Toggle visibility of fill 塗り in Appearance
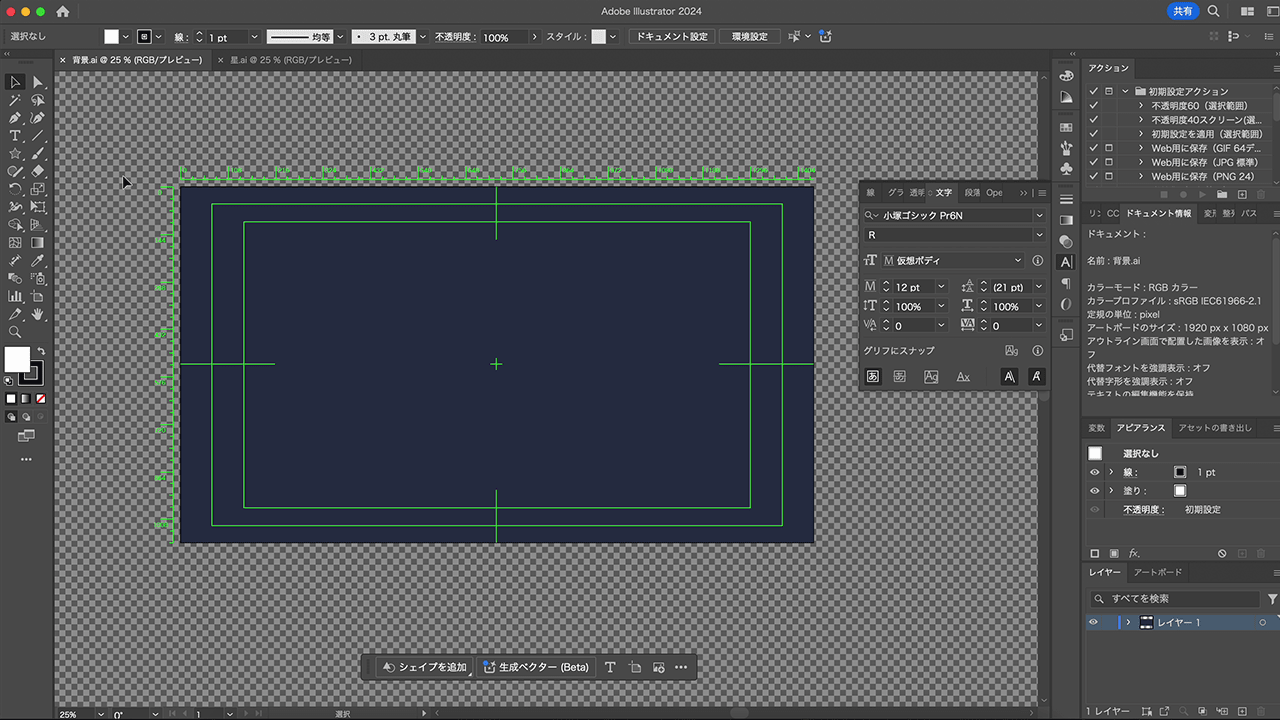 pos(1094,491)
